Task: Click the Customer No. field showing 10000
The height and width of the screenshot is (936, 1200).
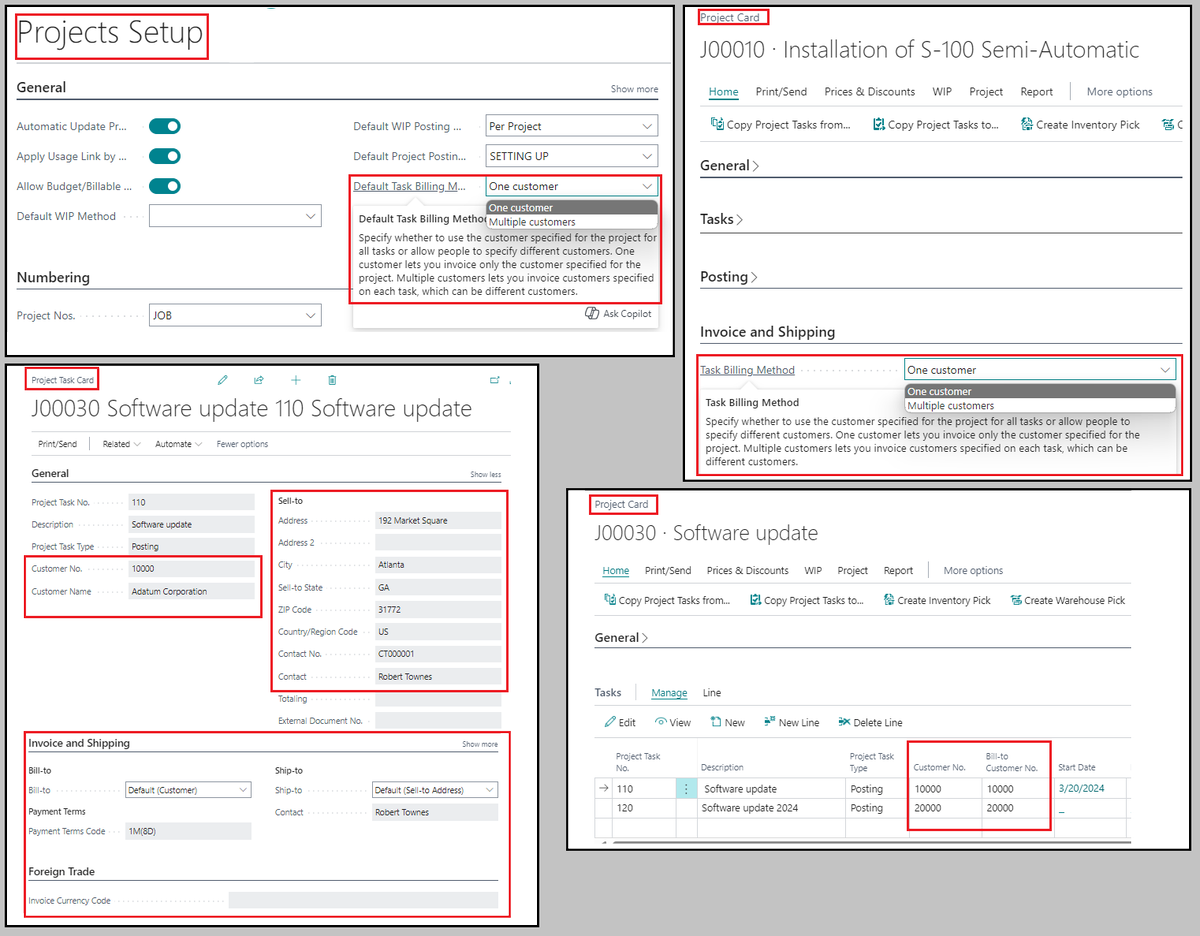Action: 192,569
